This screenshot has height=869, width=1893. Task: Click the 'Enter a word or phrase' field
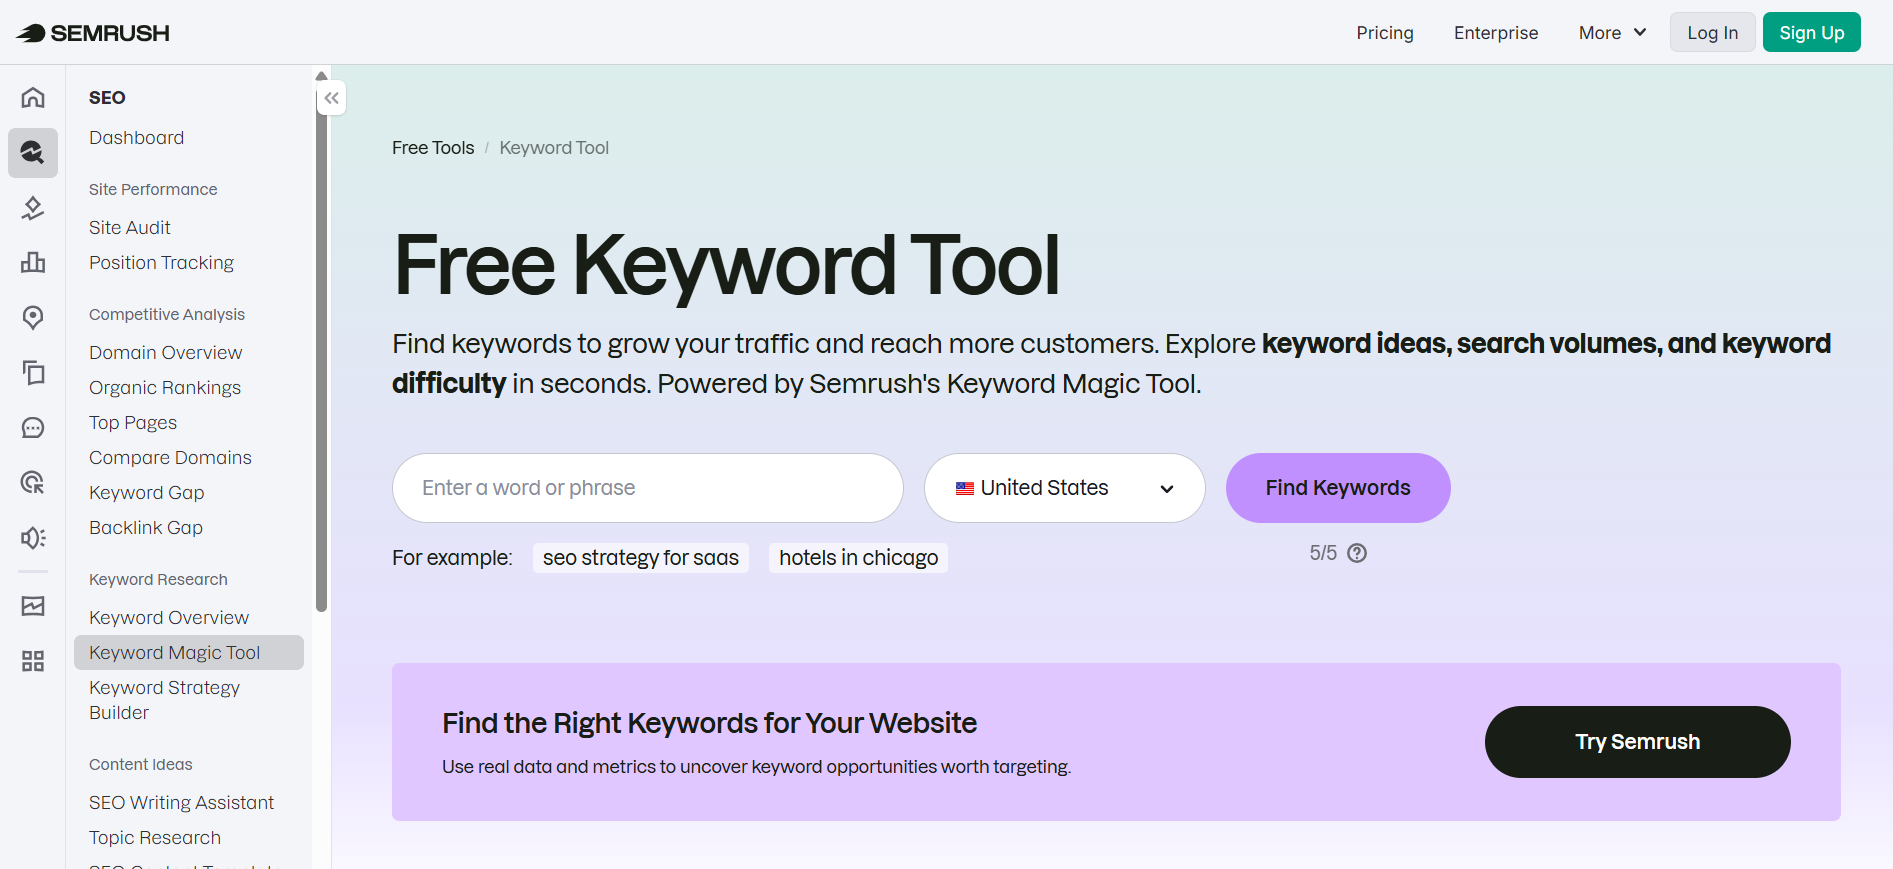tap(647, 488)
